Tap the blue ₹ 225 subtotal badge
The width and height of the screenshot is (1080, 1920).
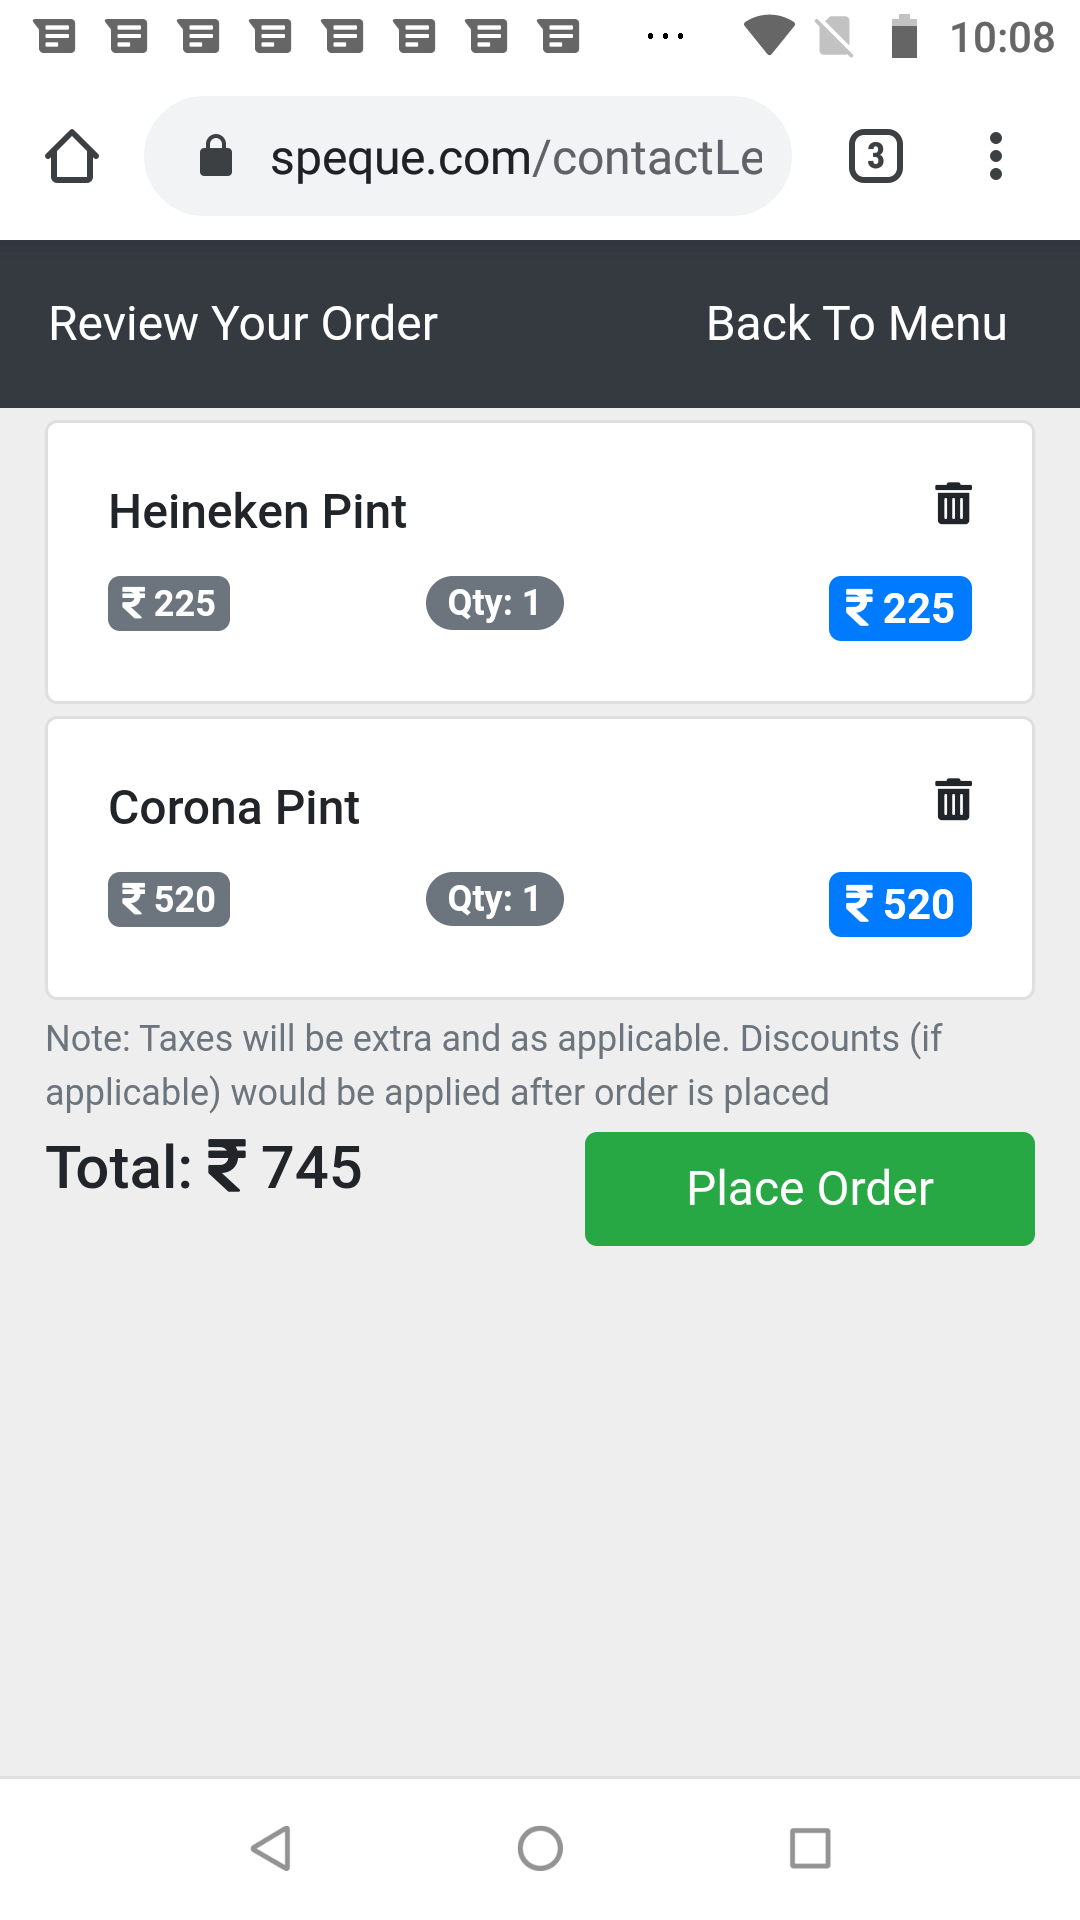point(899,608)
